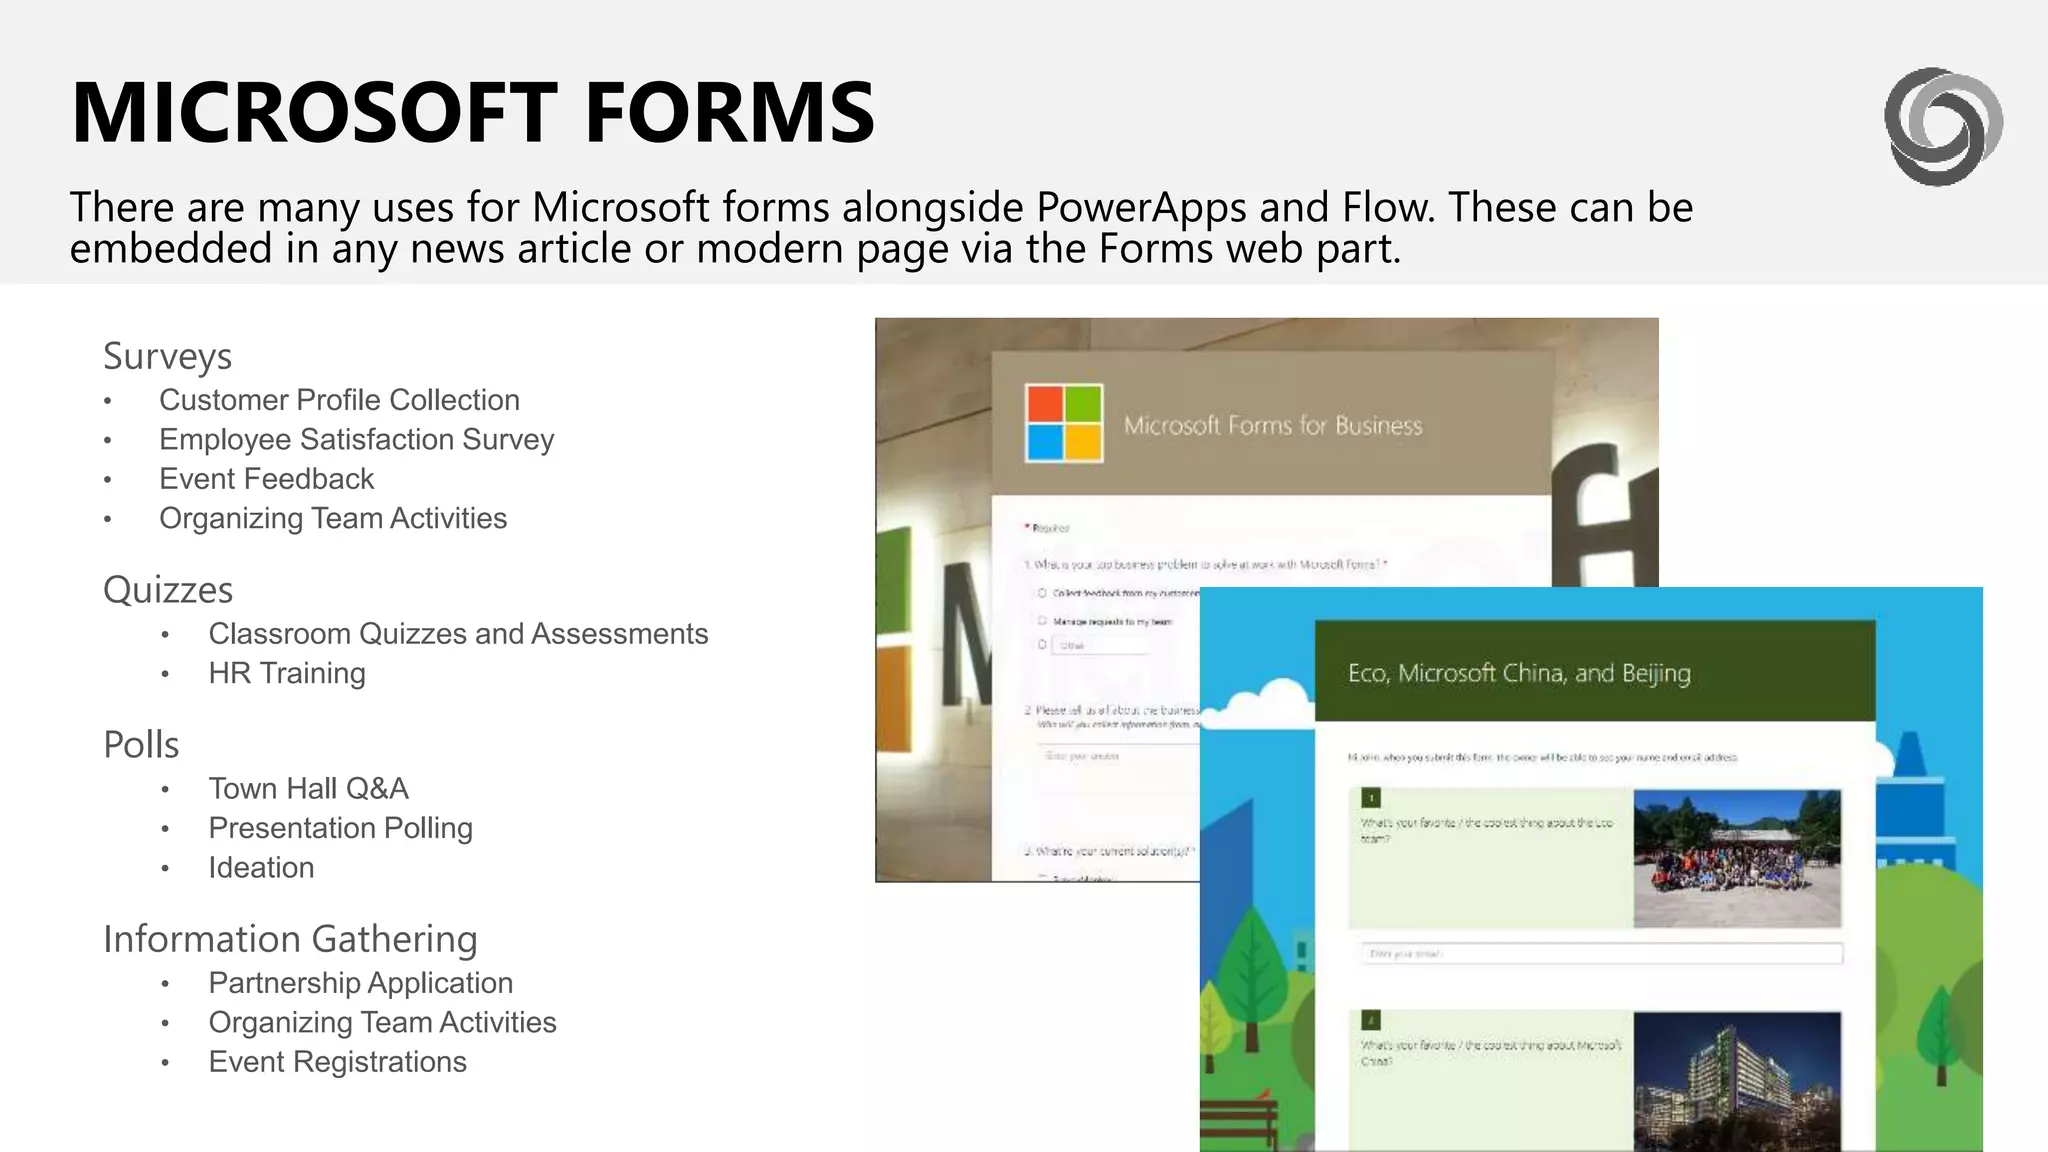Click the 'Eco, Microsoft China, and Beijing' form title
The height and width of the screenshot is (1152, 2048).
click(x=1519, y=673)
